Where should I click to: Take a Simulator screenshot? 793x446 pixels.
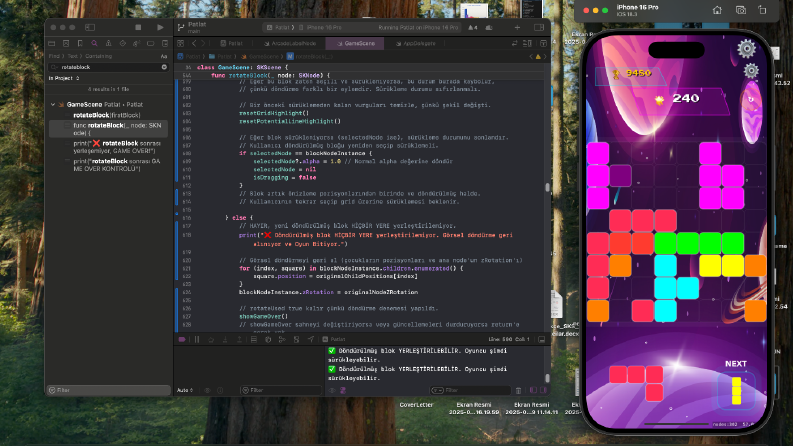pyautogui.click(x=740, y=10)
